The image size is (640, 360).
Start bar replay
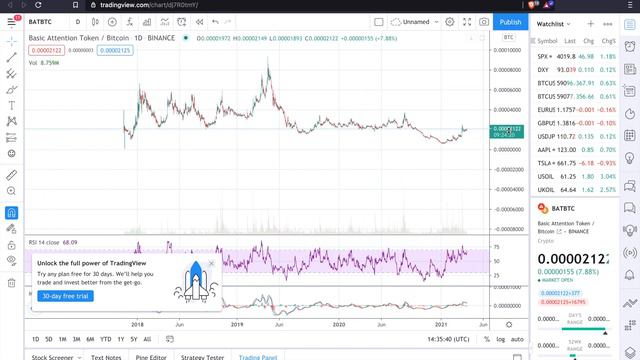[199, 22]
